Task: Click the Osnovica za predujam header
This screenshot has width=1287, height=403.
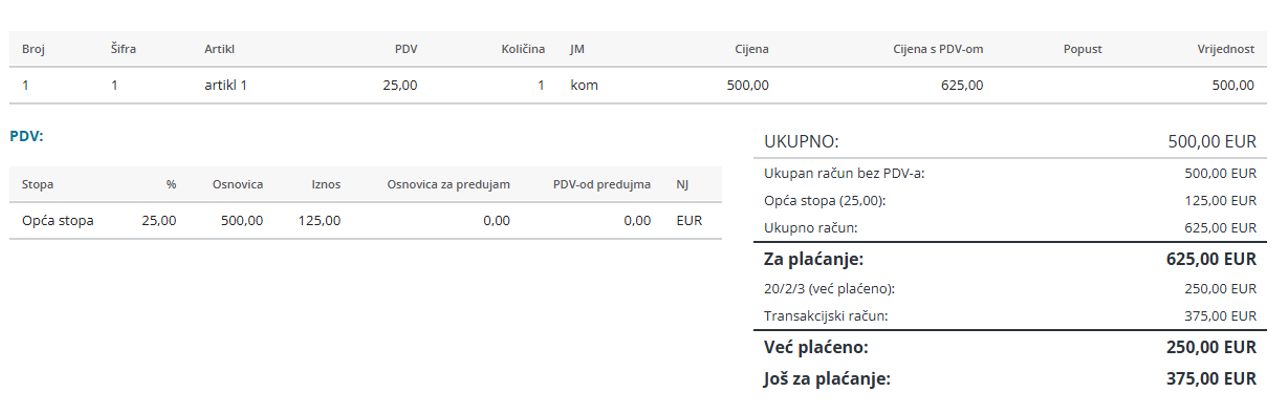Action: 448,184
